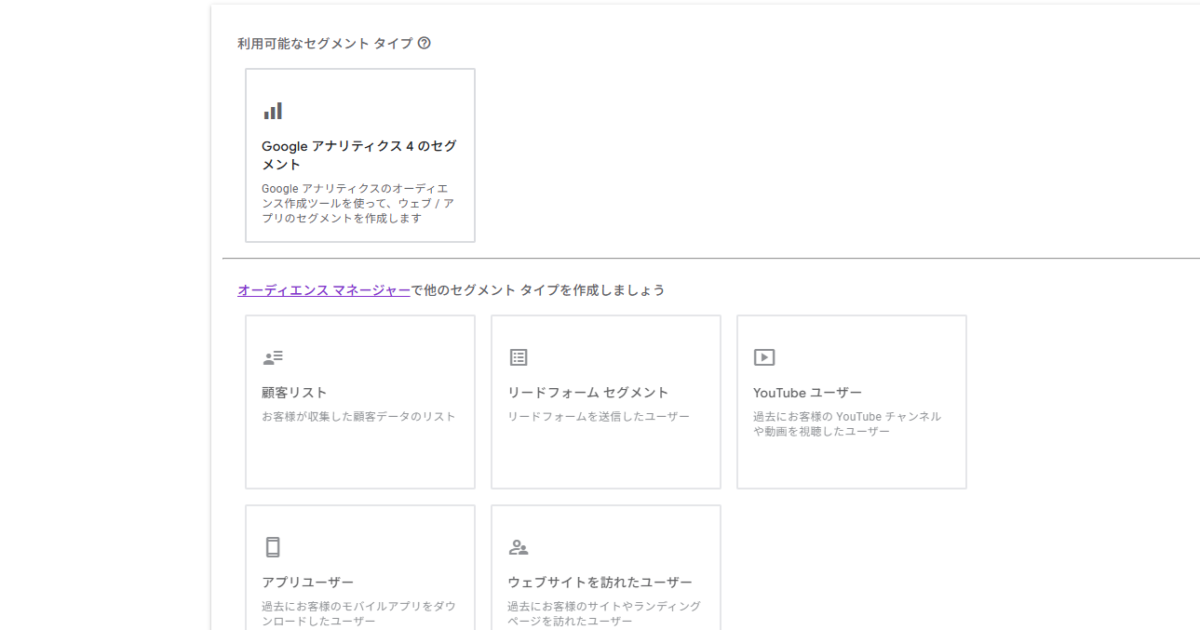
Task: Click the YouTube ユーザー play icon
Action: click(764, 357)
